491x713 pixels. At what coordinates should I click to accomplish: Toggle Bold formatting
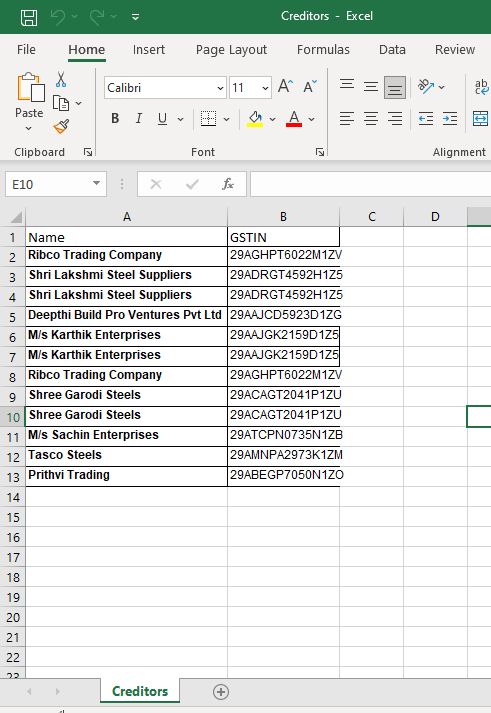(x=115, y=119)
